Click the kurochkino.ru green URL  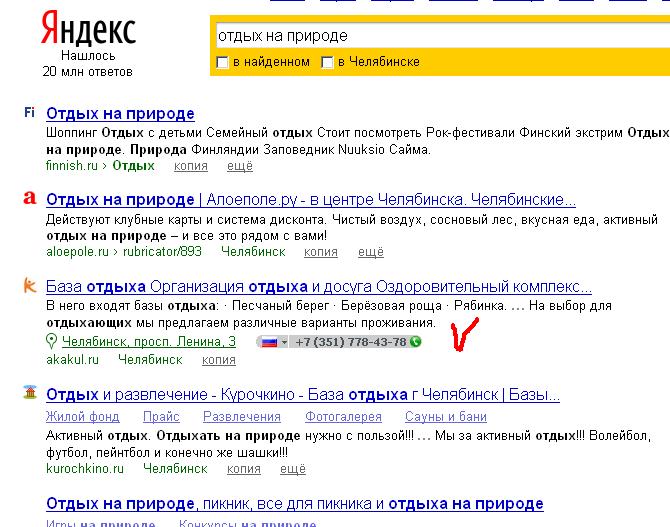85,468
